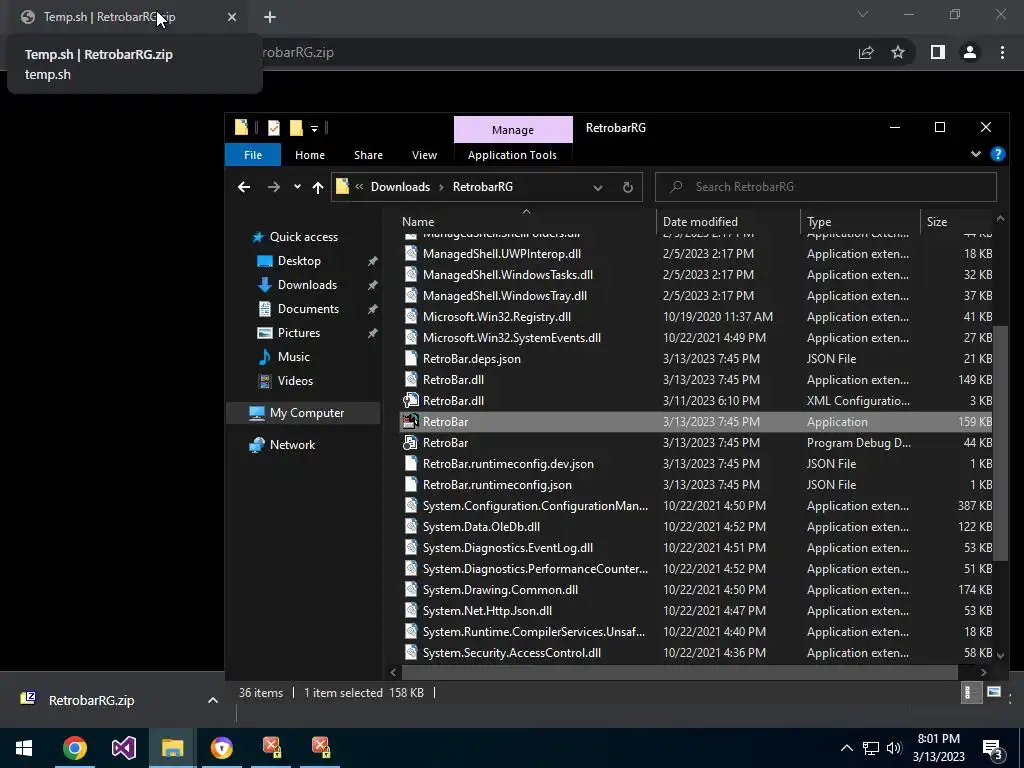Open Visual Studio from the taskbar

pyautogui.click(x=123, y=748)
